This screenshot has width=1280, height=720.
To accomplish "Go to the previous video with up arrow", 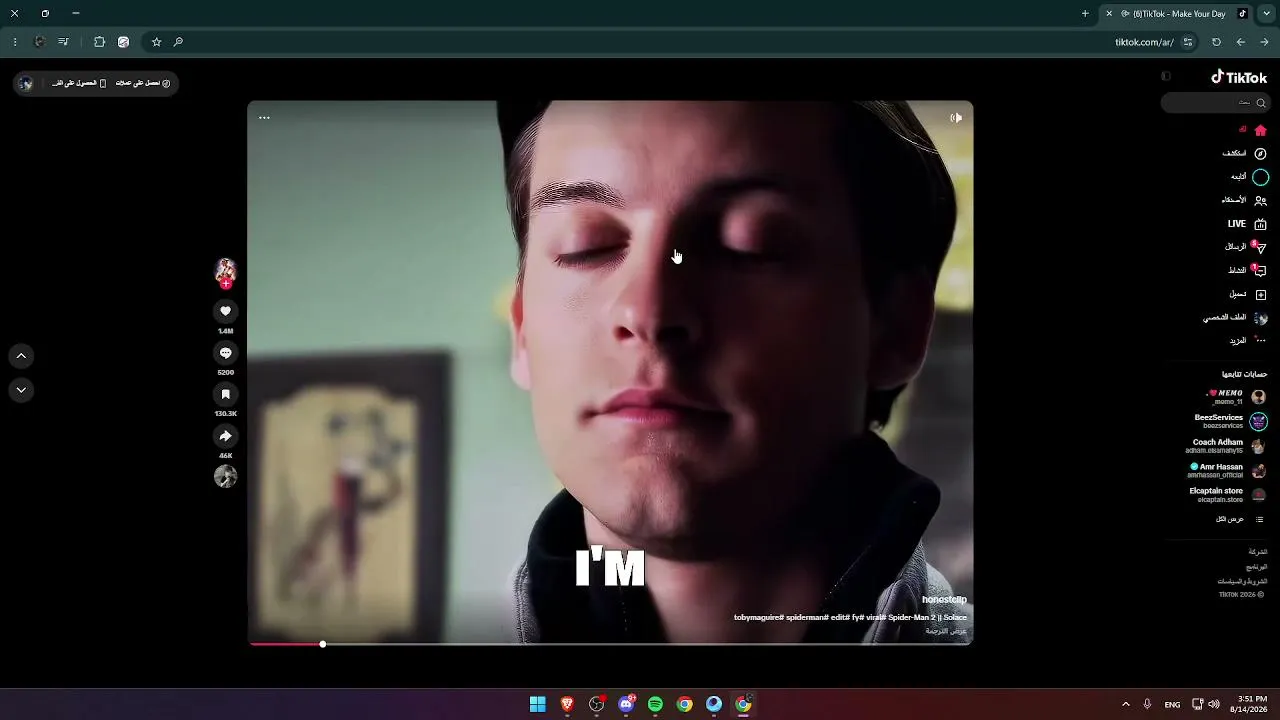I will 21,356.
